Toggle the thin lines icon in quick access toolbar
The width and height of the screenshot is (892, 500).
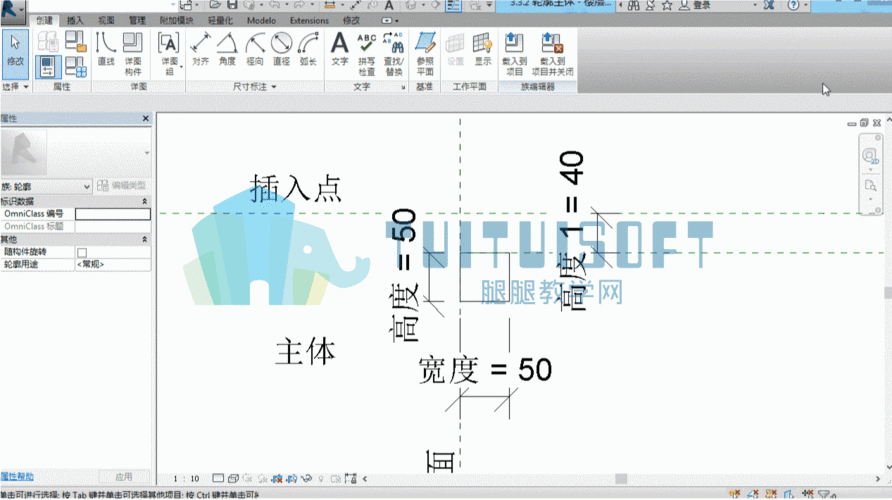[453, 5]
